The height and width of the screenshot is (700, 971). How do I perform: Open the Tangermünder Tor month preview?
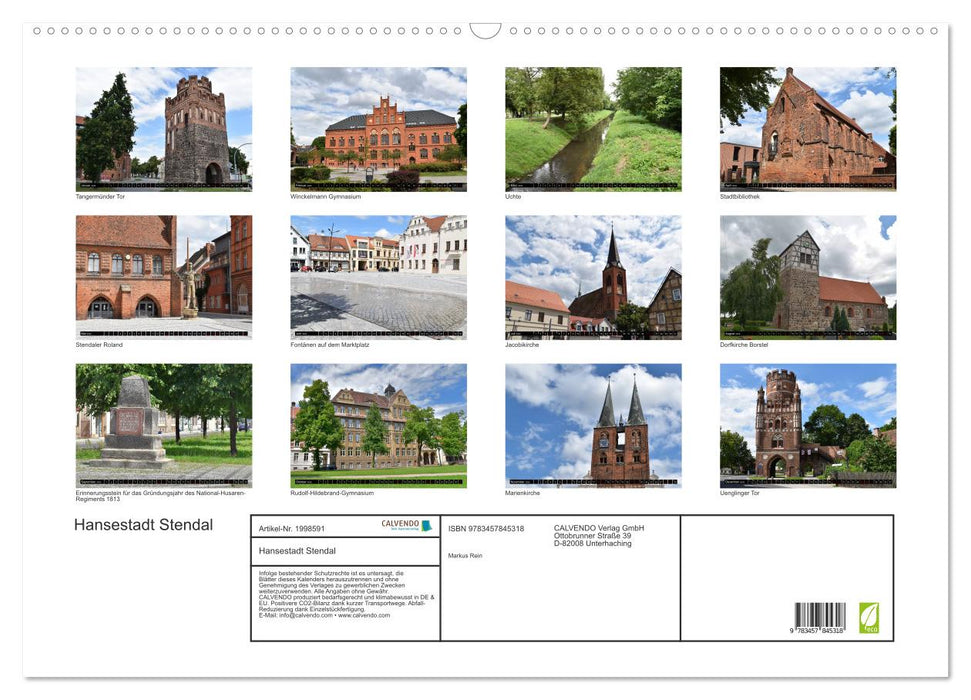[164, 123]
